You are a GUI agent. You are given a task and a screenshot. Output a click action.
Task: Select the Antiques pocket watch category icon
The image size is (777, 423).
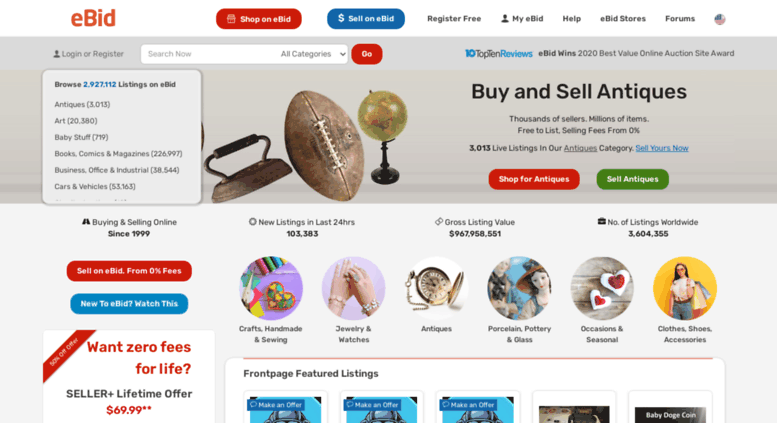(436, 288)
